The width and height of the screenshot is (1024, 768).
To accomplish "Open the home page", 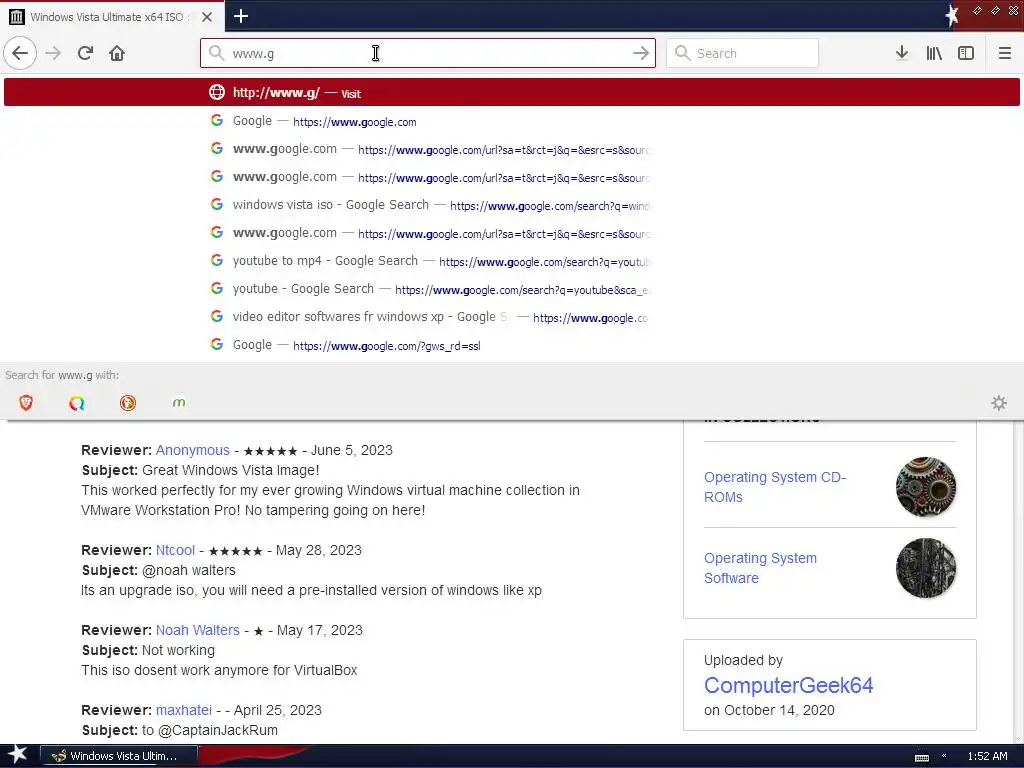I will pyautogui.click(x=117, y=53).
